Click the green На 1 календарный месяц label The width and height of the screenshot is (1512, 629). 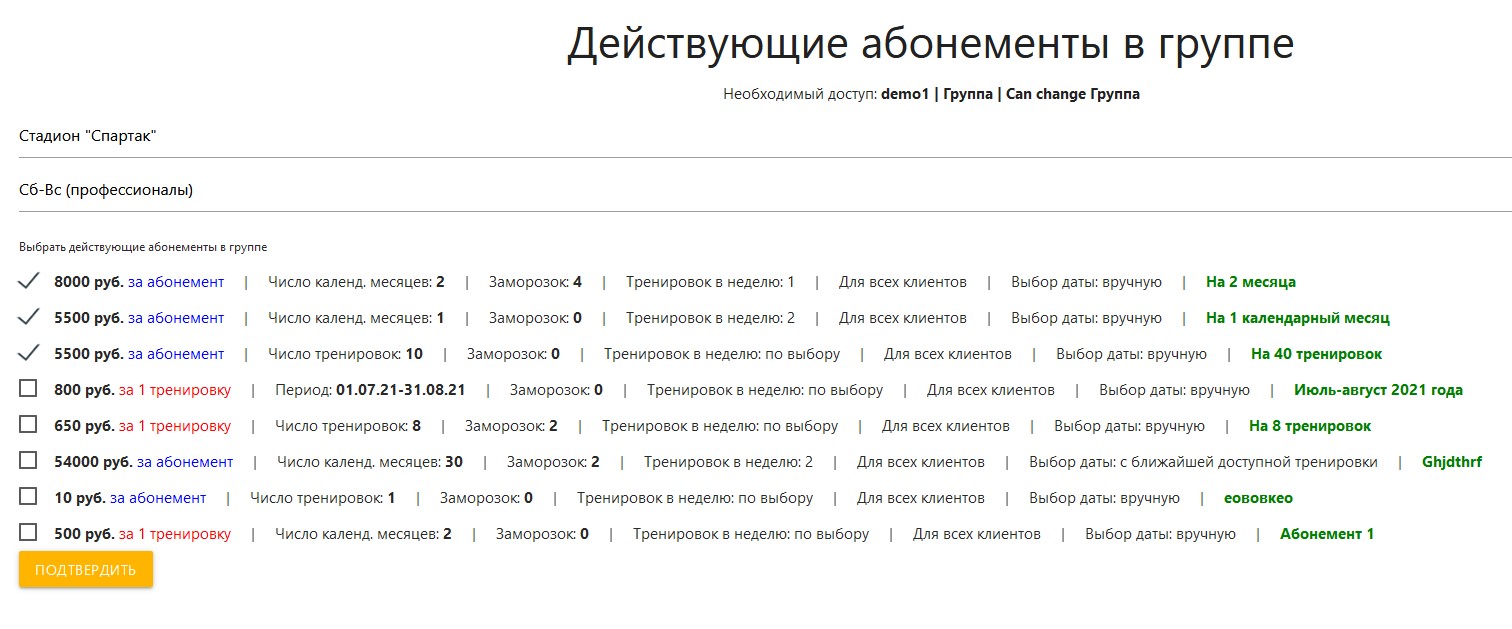[1297, 318]
